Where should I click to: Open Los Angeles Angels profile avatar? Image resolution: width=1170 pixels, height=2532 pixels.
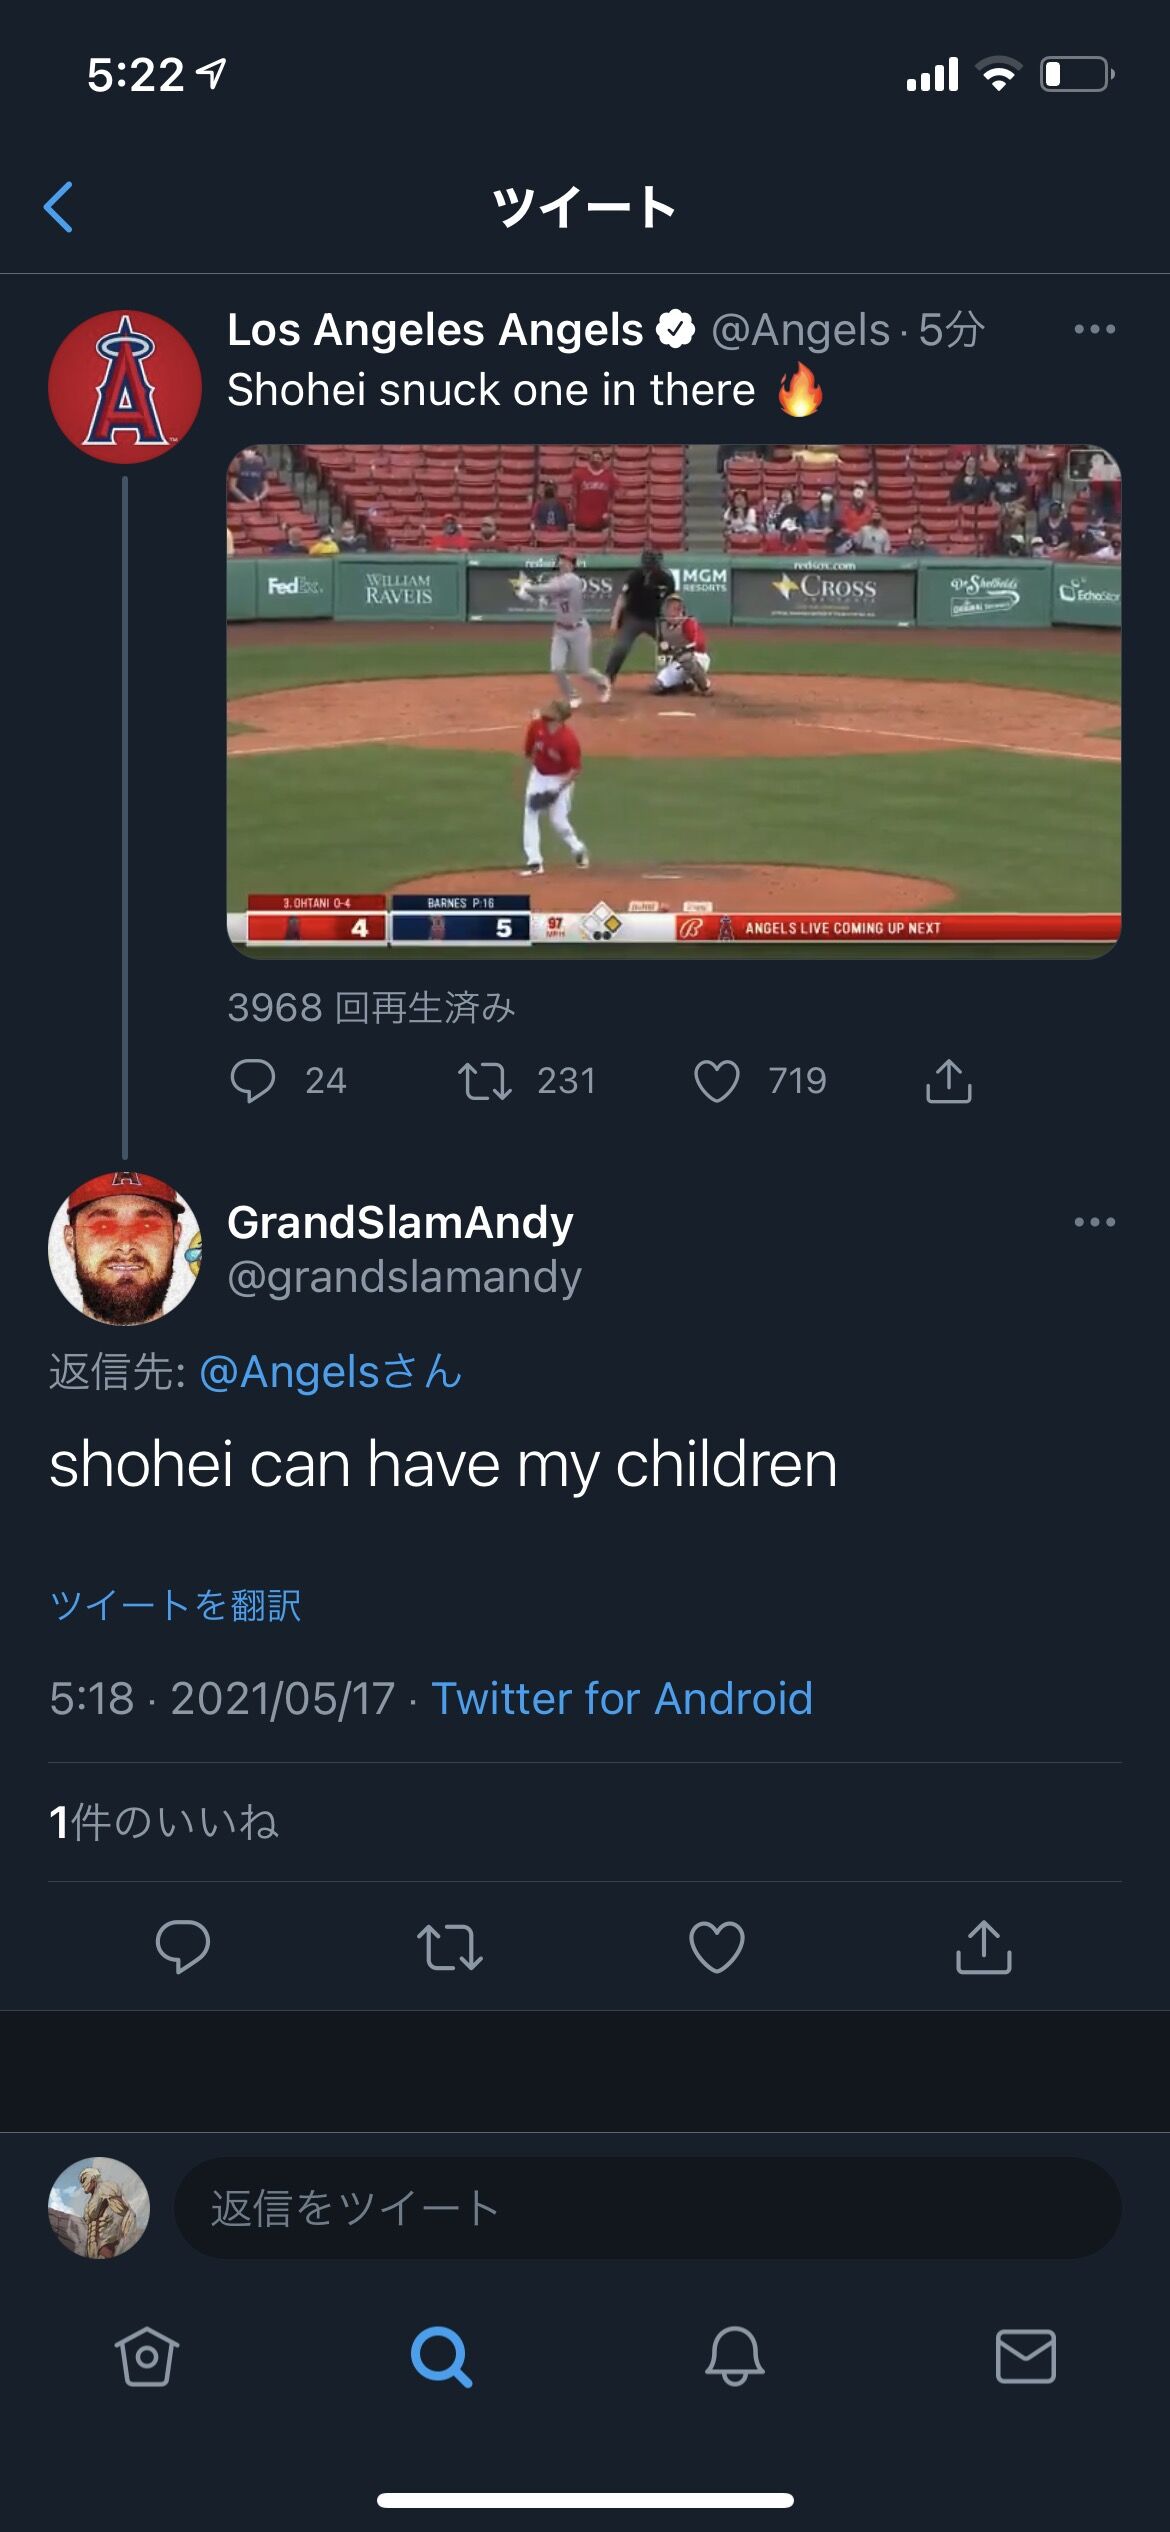[125, 386]
